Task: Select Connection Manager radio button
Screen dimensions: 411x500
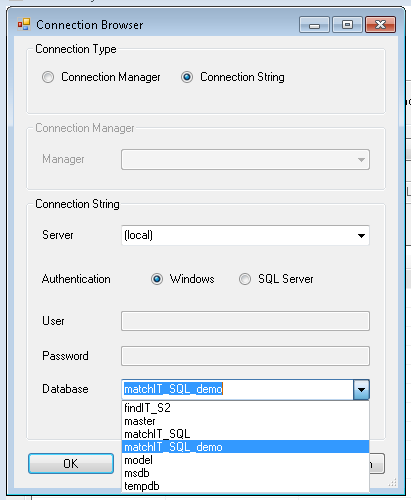Action: [x=48, y=77]
